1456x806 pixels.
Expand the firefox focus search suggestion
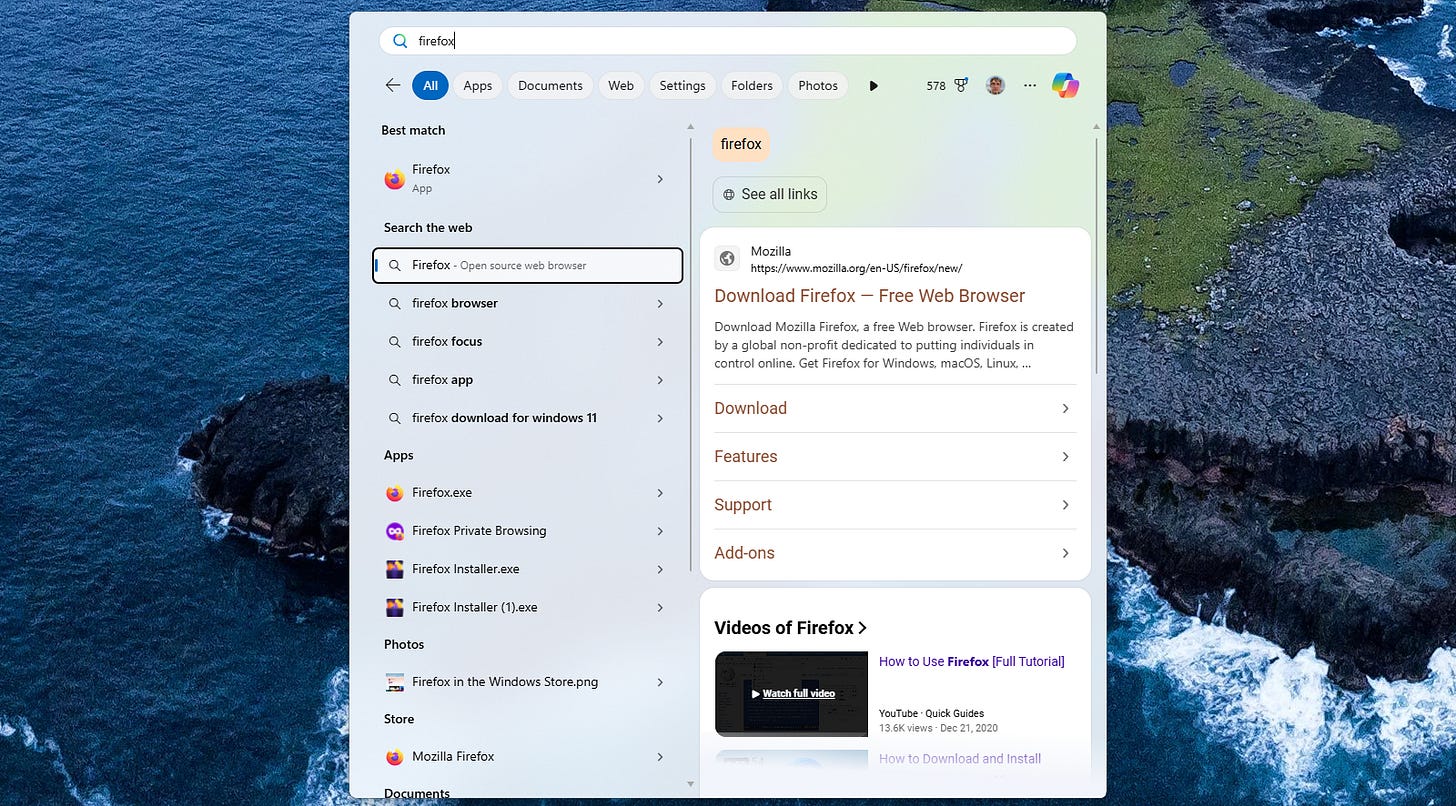(659, 341)
